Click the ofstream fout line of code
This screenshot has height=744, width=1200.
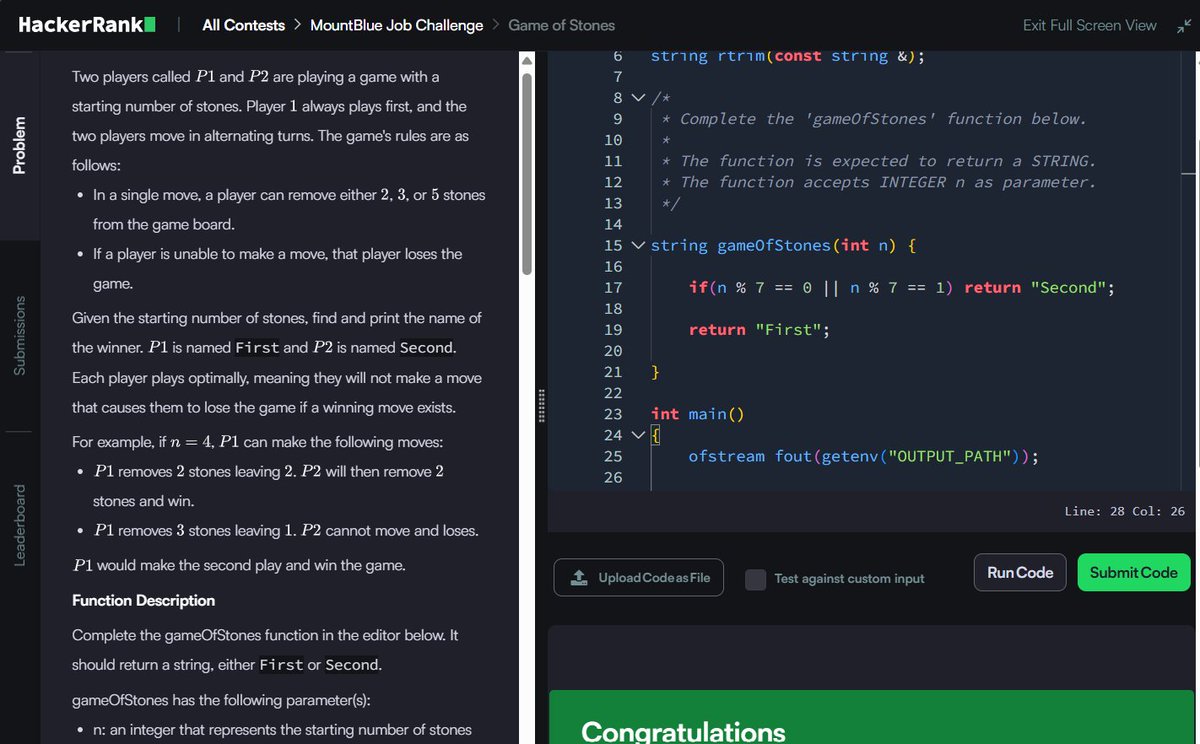click(x=863, y=457)
